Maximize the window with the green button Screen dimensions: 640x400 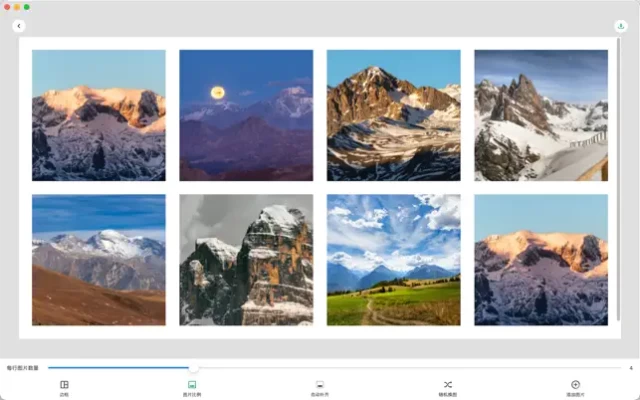coord(27,6)
